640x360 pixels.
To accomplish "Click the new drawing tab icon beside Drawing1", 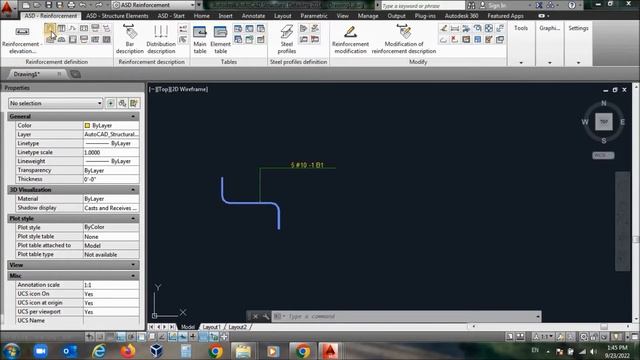I will point(76,74).
